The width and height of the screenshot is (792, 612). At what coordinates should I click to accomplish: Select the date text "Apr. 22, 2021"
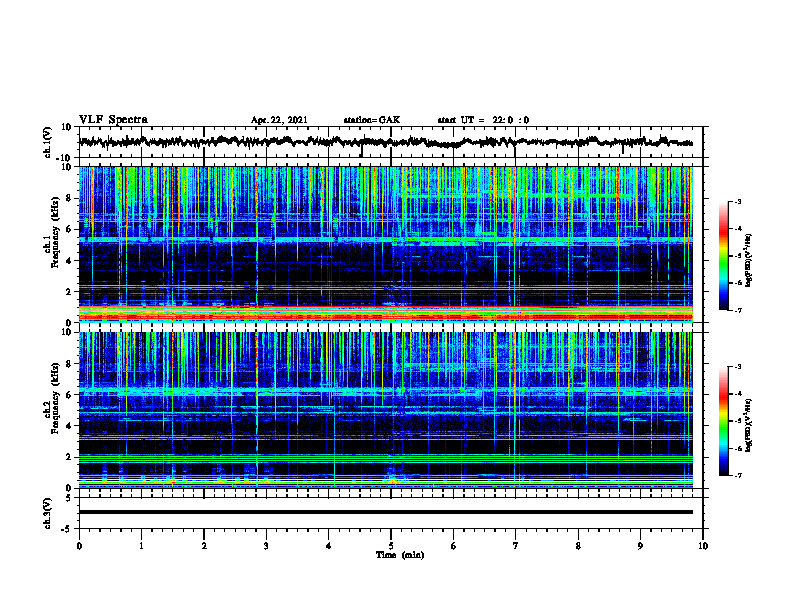coord(279,120)
